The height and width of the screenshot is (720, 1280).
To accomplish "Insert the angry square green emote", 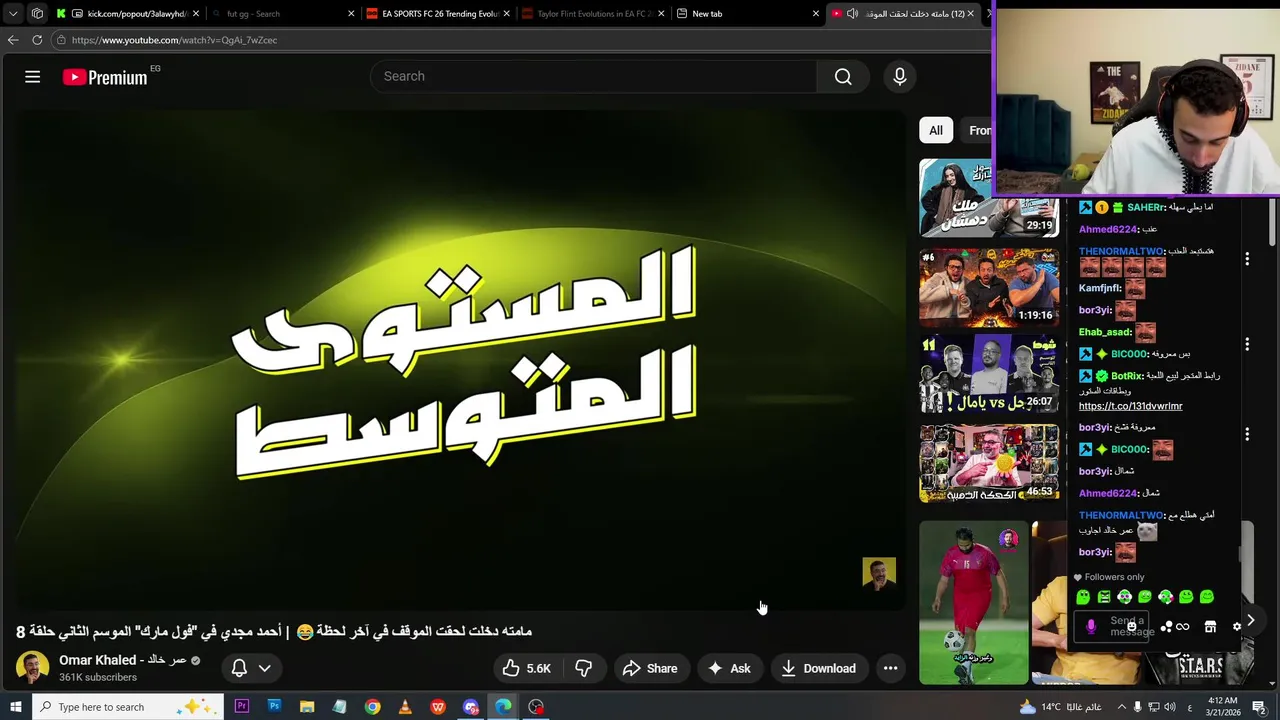I will (1104, 597).
